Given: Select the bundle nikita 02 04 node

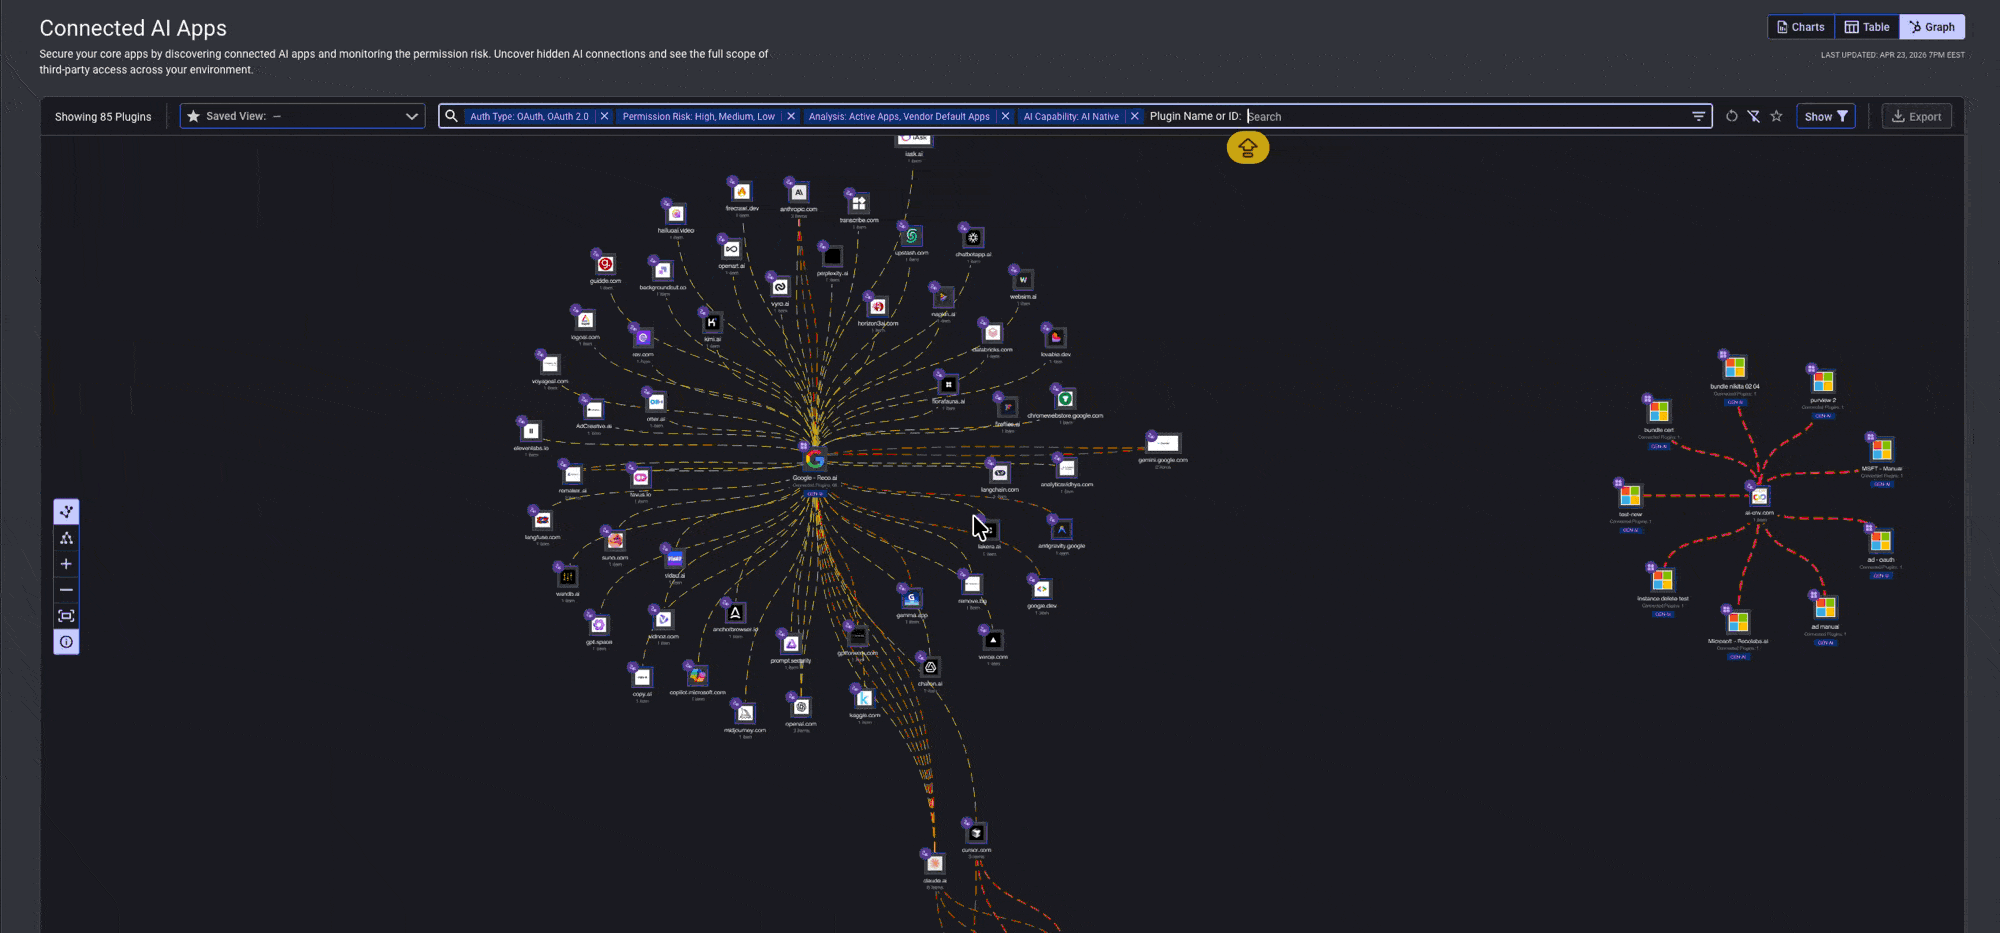Looking at the screenshot, I should (1735, 368).
